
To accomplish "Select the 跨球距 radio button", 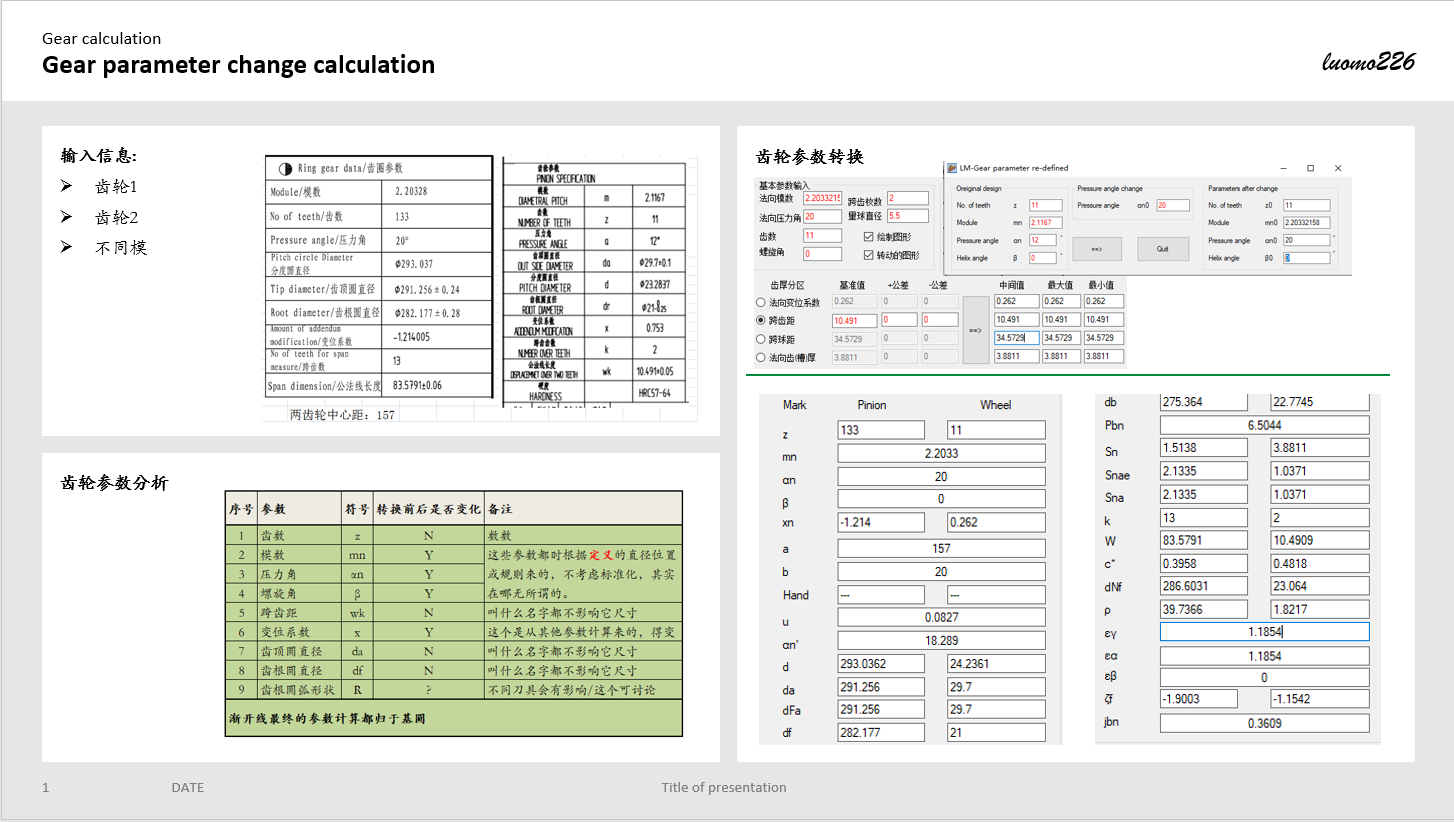I will (761, 339).
